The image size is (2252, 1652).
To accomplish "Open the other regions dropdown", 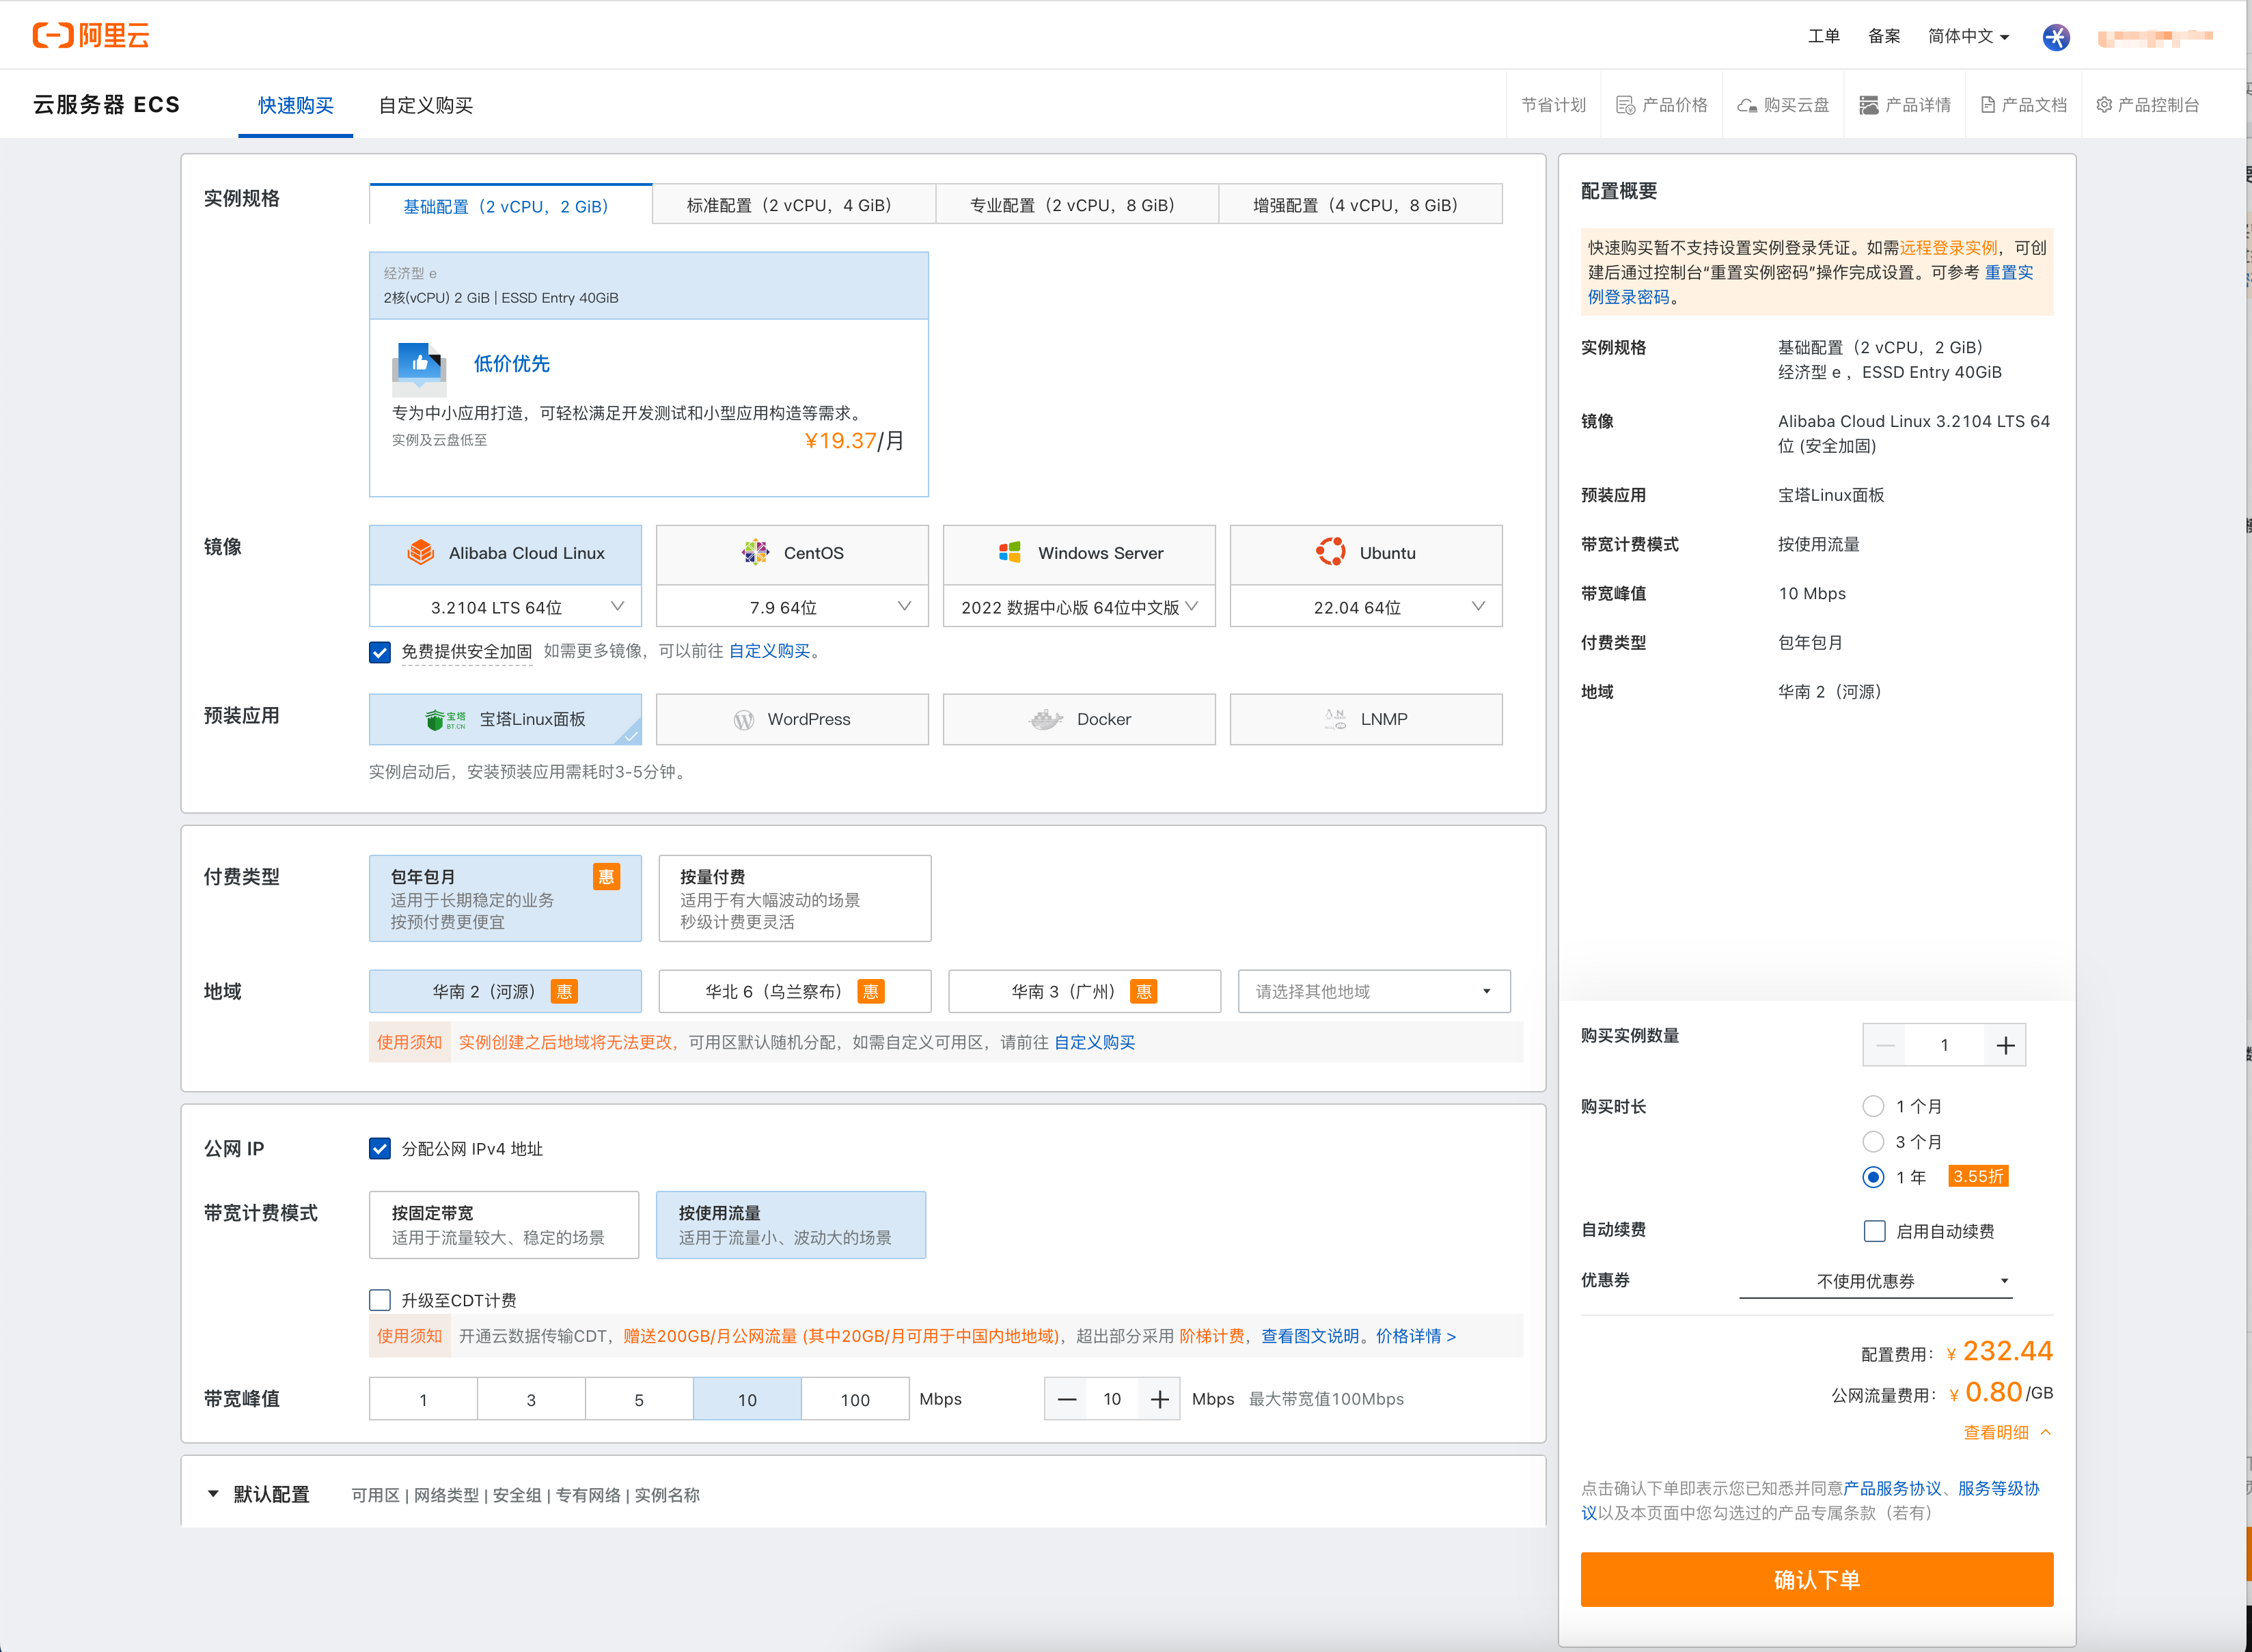I will click(1373, 991).
